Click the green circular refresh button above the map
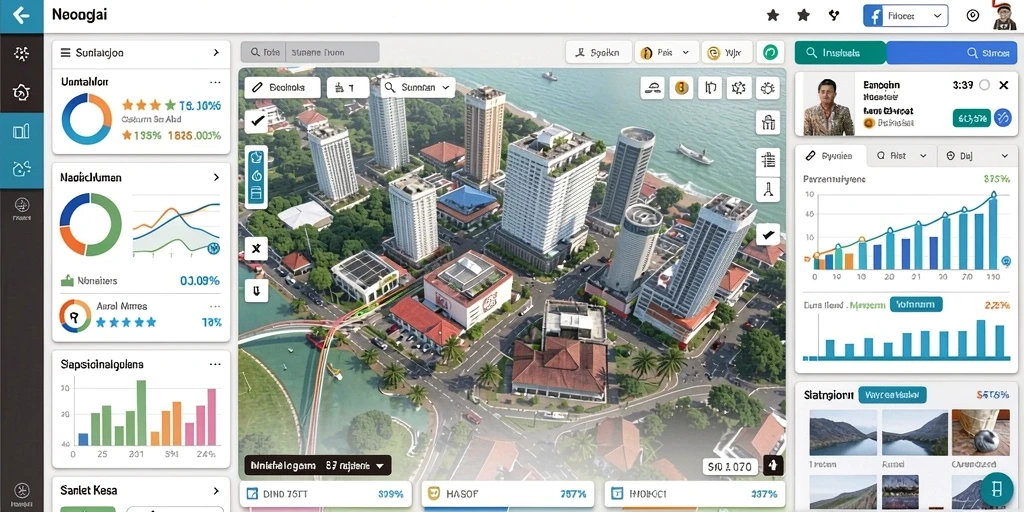Image resolution: width=1024 pixels, height=512 pixels. (771, 52)
